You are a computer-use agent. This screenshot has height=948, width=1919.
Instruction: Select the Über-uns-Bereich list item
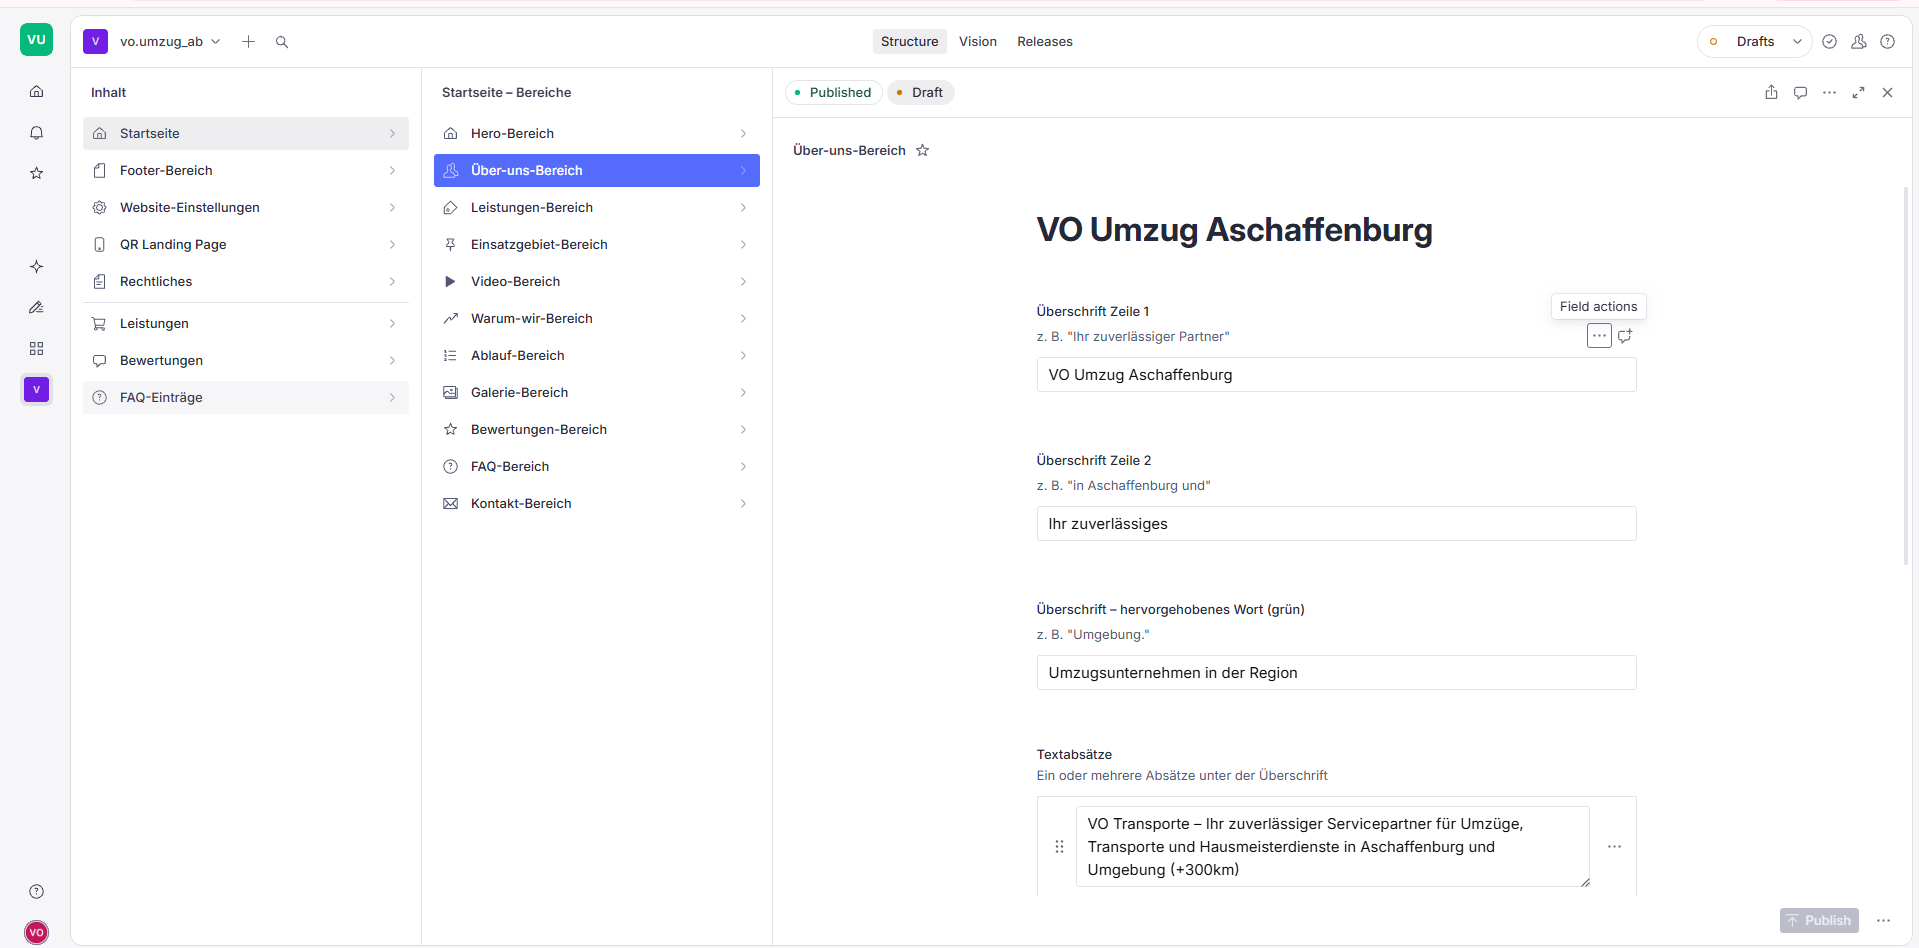pos(597,170)
